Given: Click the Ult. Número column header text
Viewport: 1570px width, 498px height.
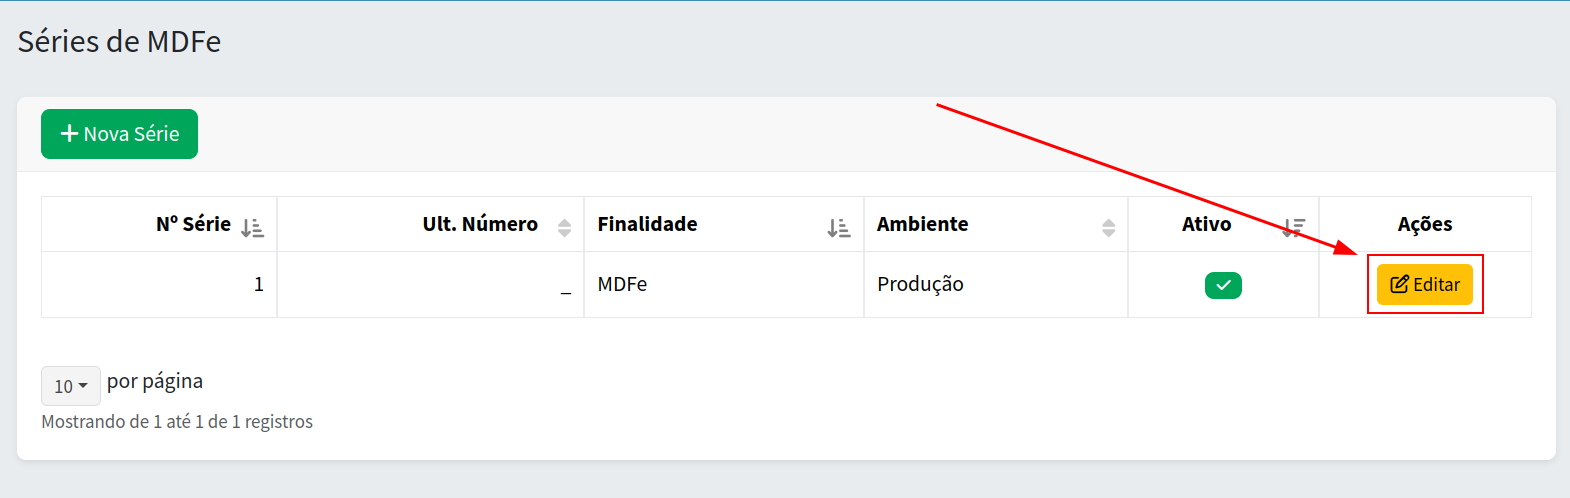Looking at the screenshot, I should [480, 224].
